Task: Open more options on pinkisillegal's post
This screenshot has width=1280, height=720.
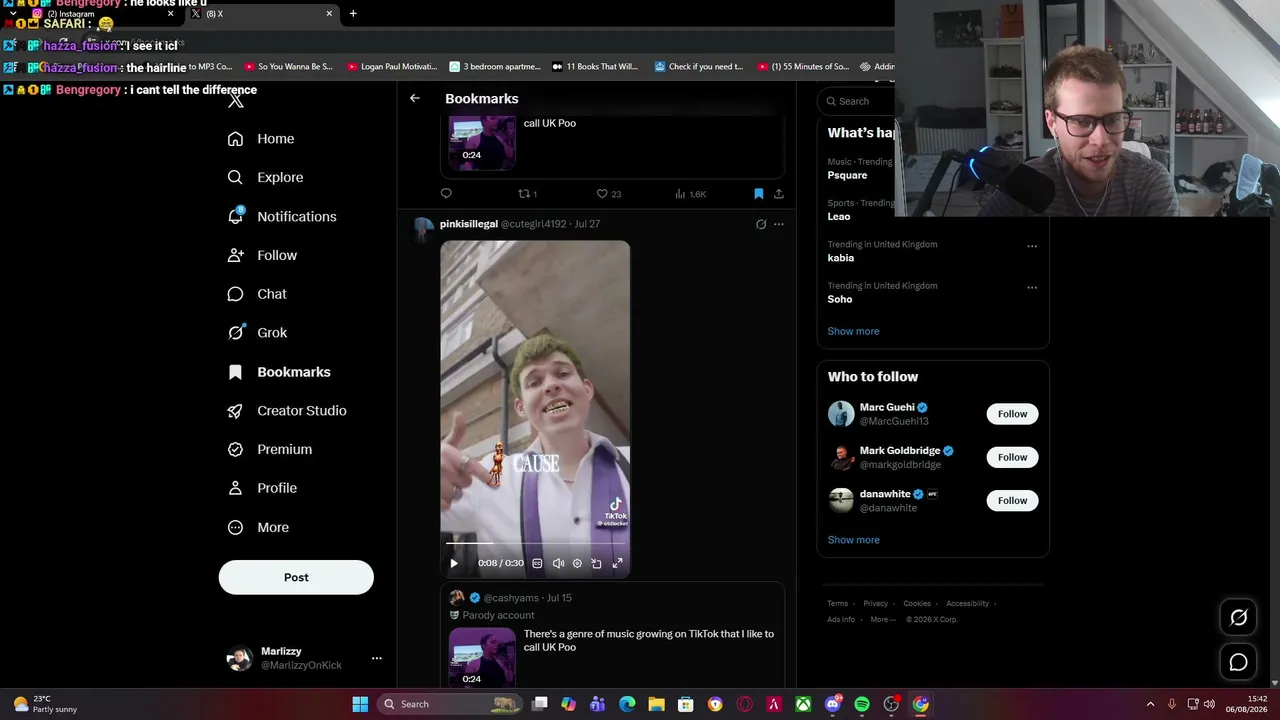Action: (779, 224)
